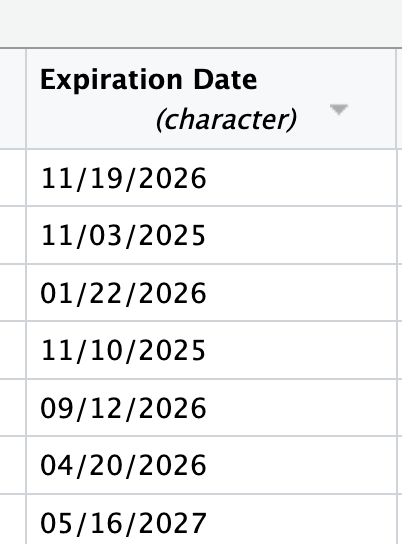Select the 01/22/2026 cell
Image resolution: width=402 pixels, height=544 pixels.
pyautogui.click(x=211, y=293)
